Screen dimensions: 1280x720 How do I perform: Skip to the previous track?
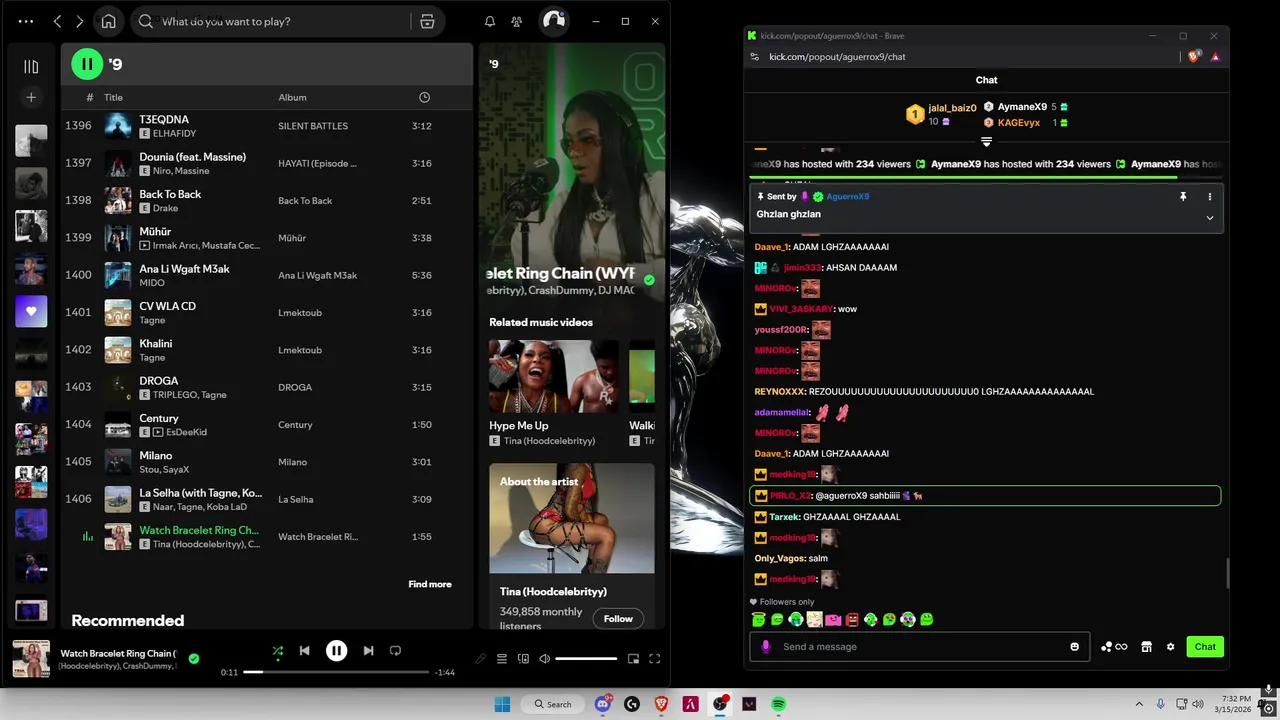(x=304, y=651)
